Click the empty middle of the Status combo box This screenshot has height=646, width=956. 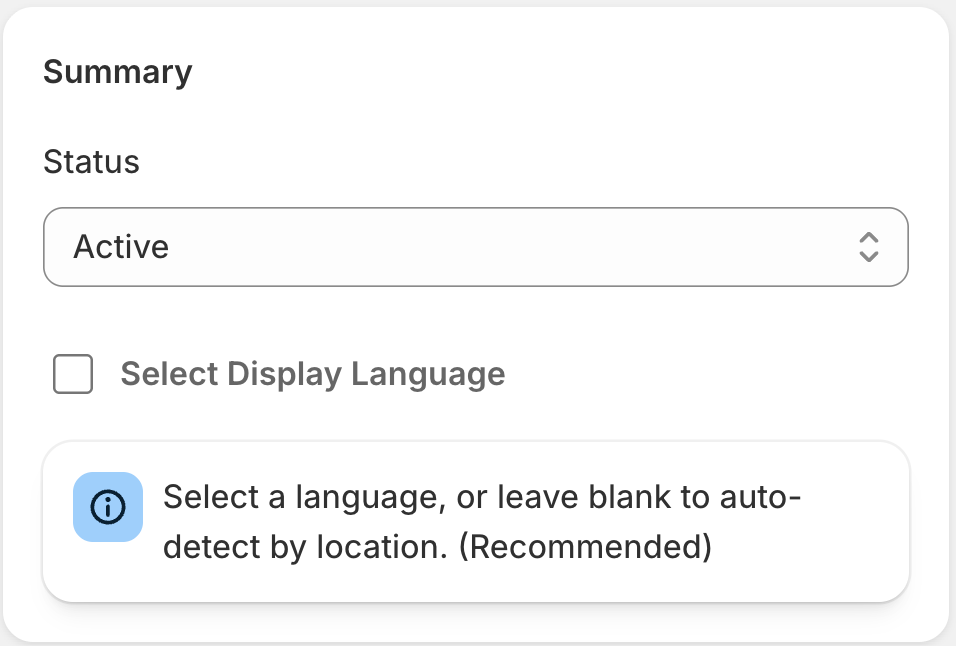click(500, 247)
